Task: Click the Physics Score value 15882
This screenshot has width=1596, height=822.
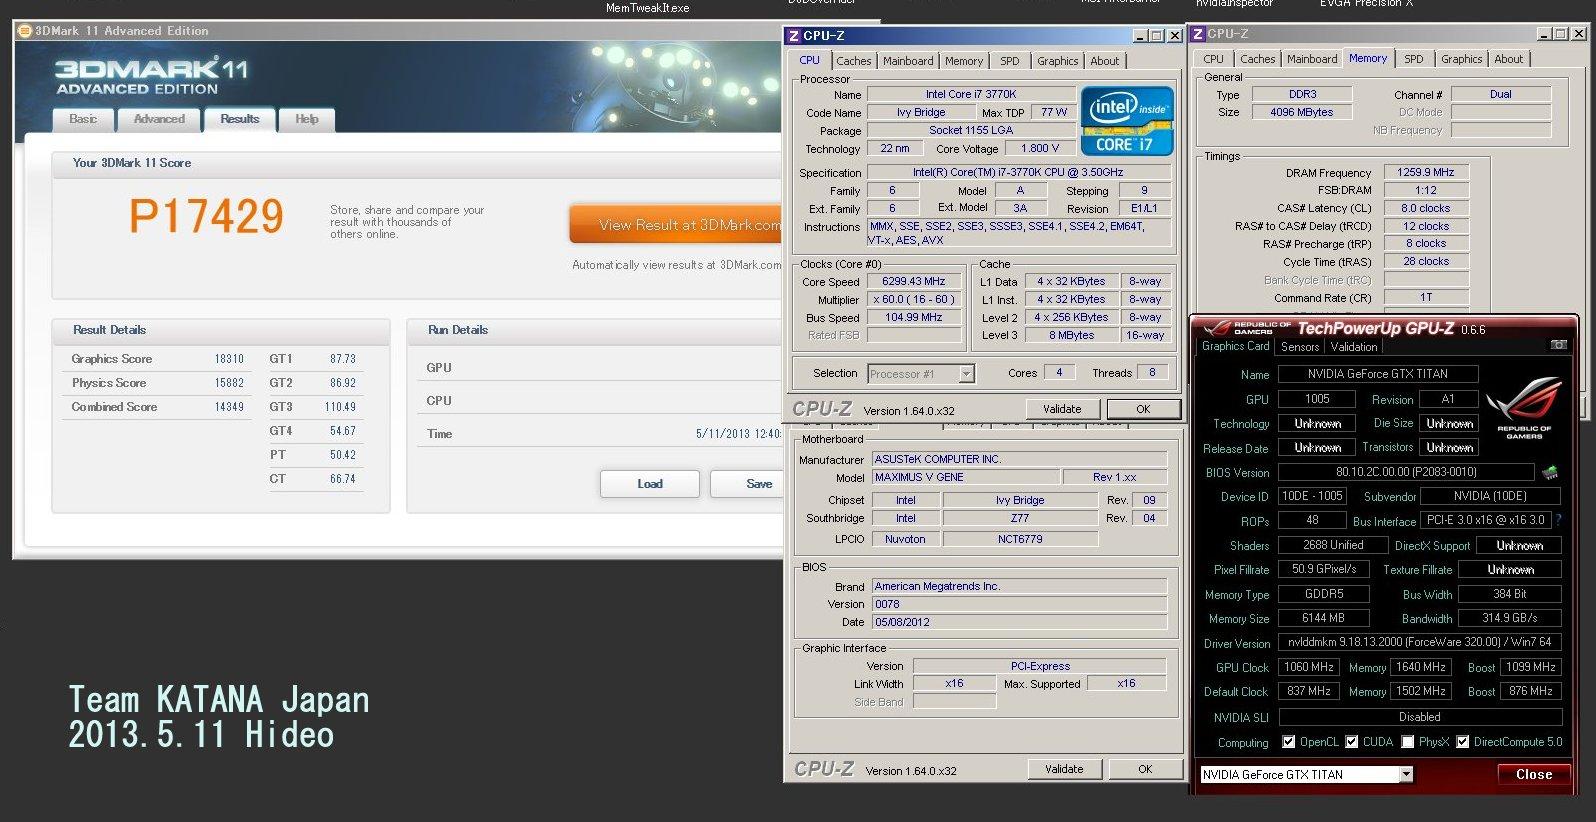Action: pos(229,383)
